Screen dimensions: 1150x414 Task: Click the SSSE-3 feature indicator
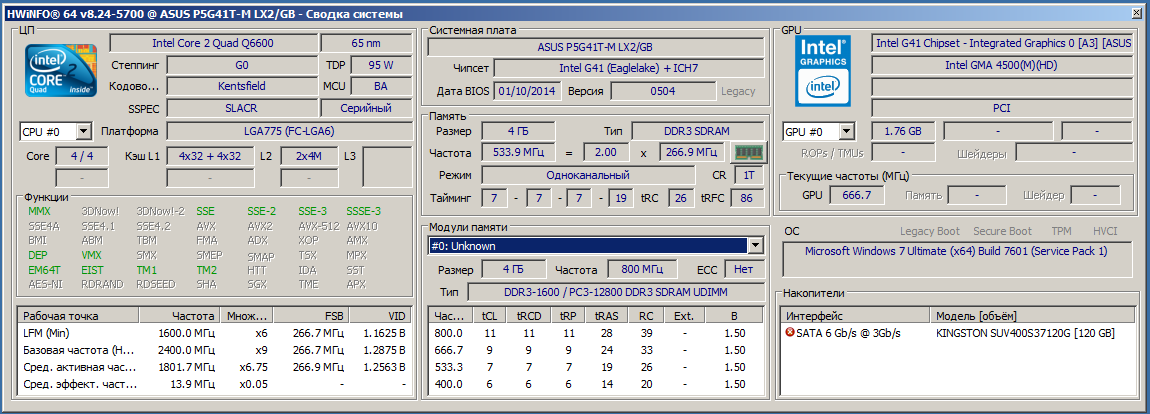click(363, 211)
